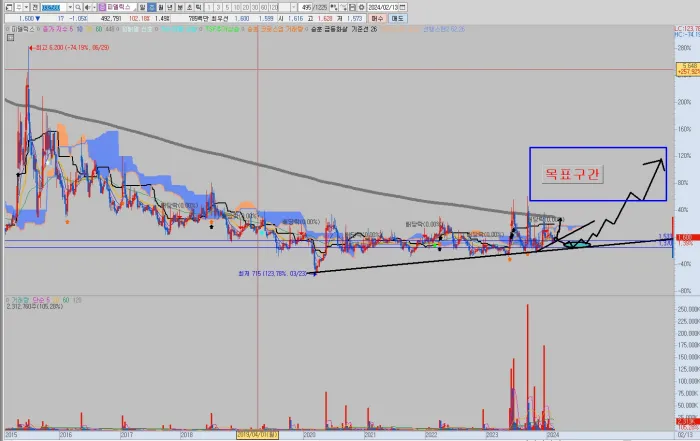Click the 1,616 open price value

click(296, 18)
